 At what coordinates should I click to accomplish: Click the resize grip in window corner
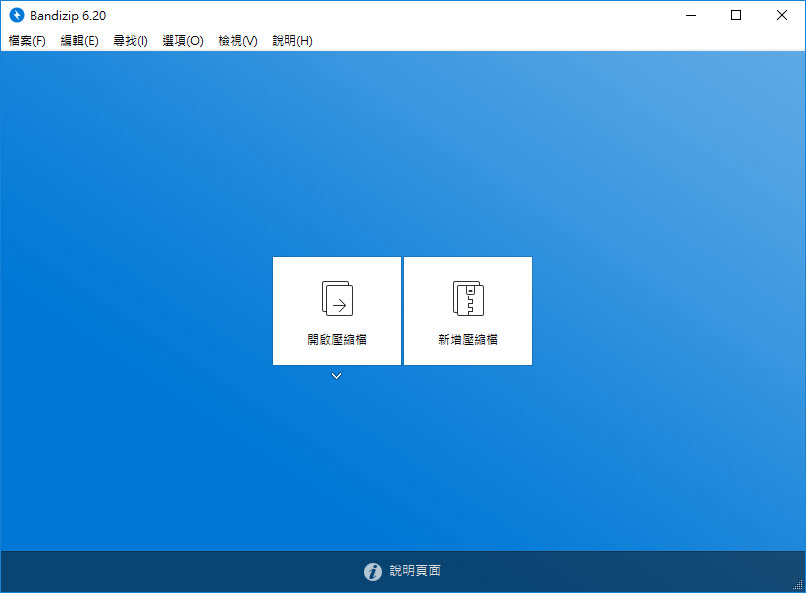[x=798, y=585]
